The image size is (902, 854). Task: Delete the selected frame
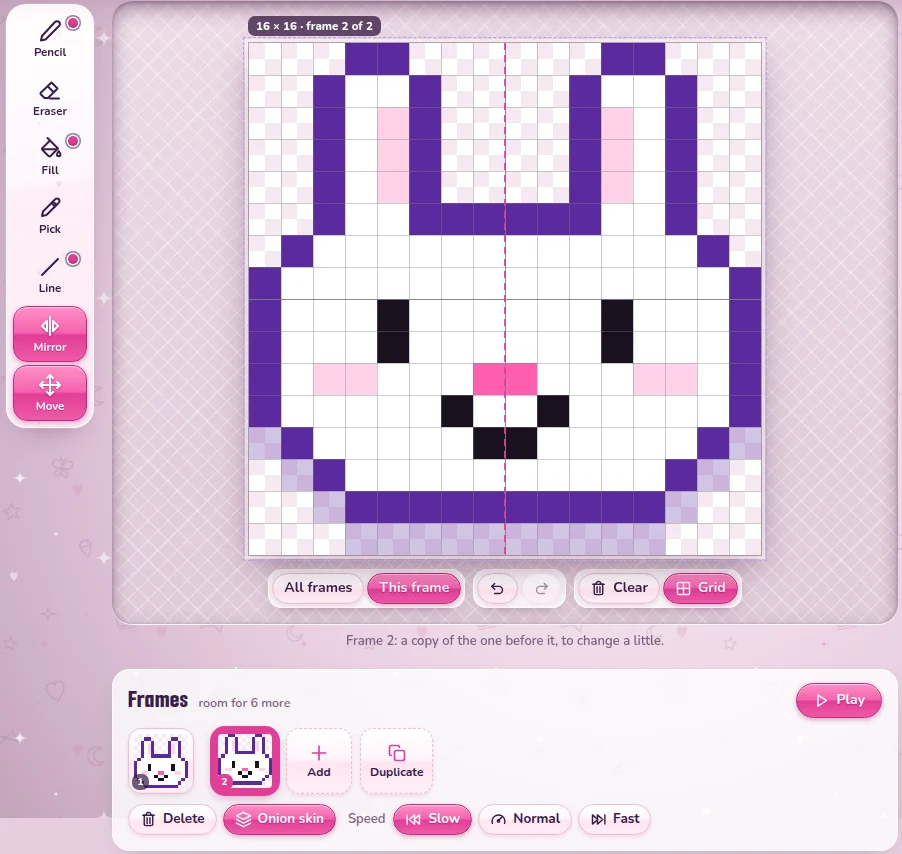tap(173, 819)
